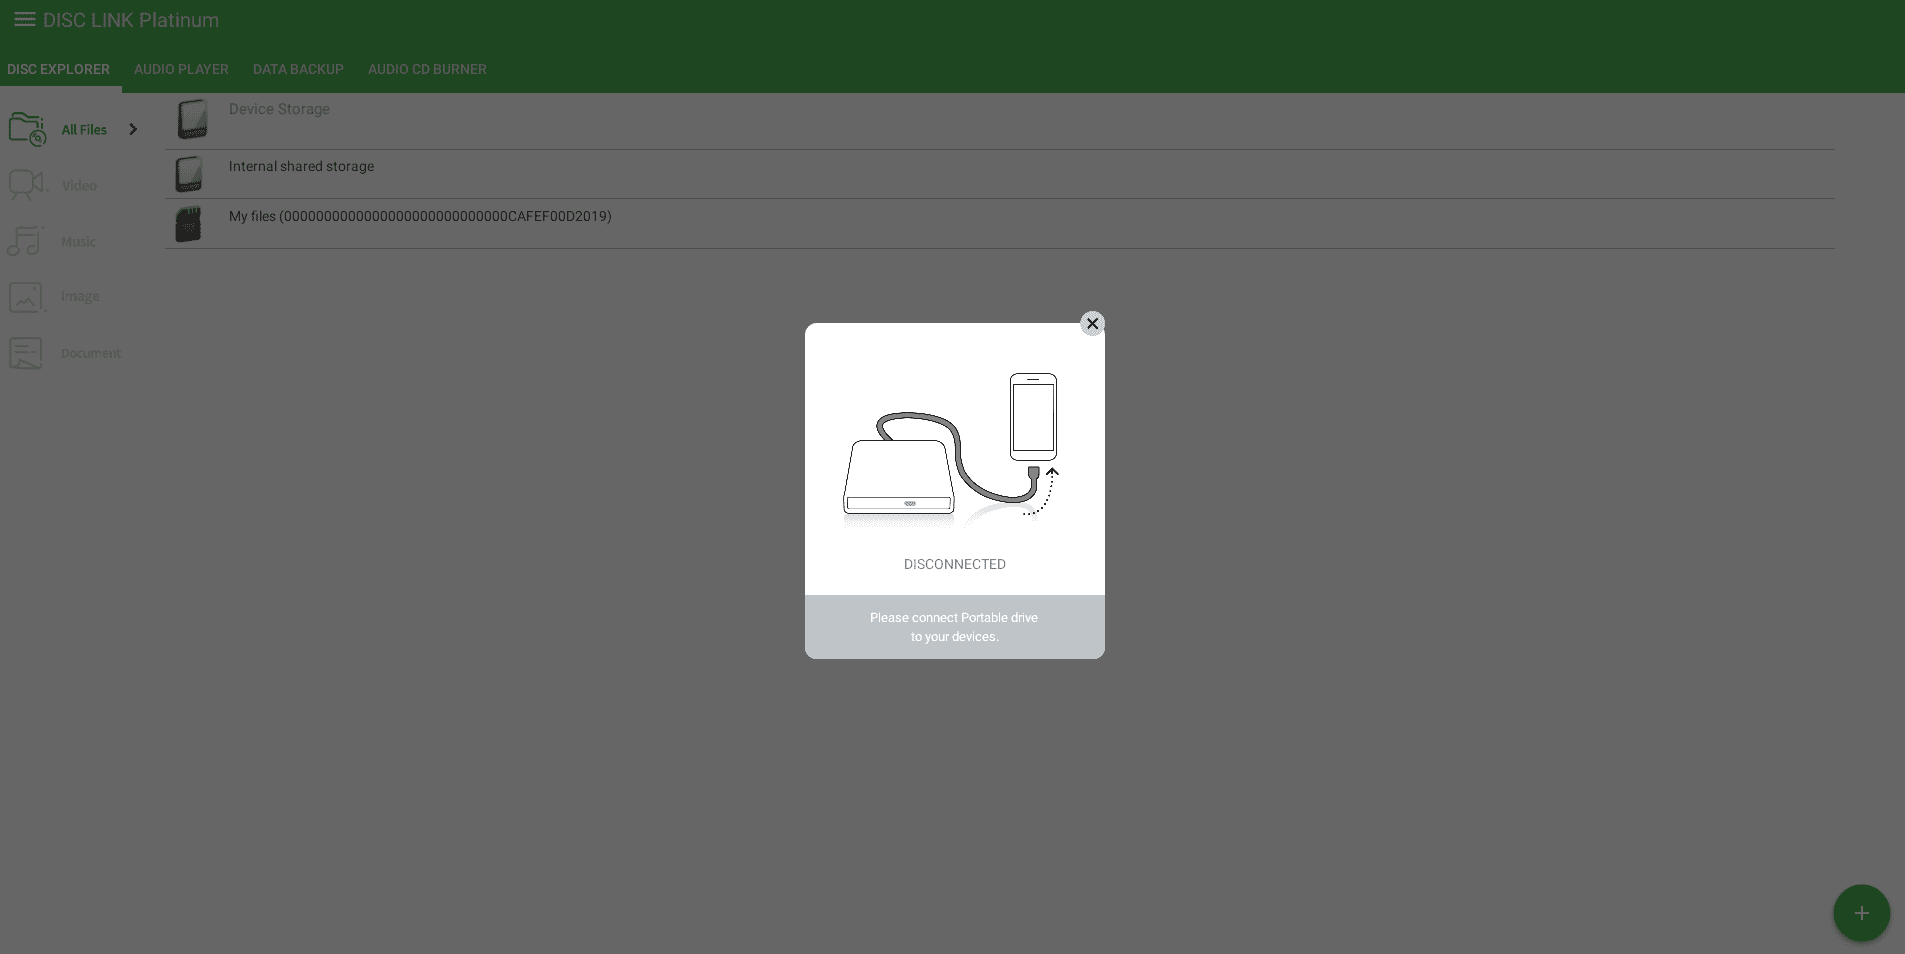
Task: Click the DISCONNECTED status text
Action: pyautogui.click(x=955, y=564)
